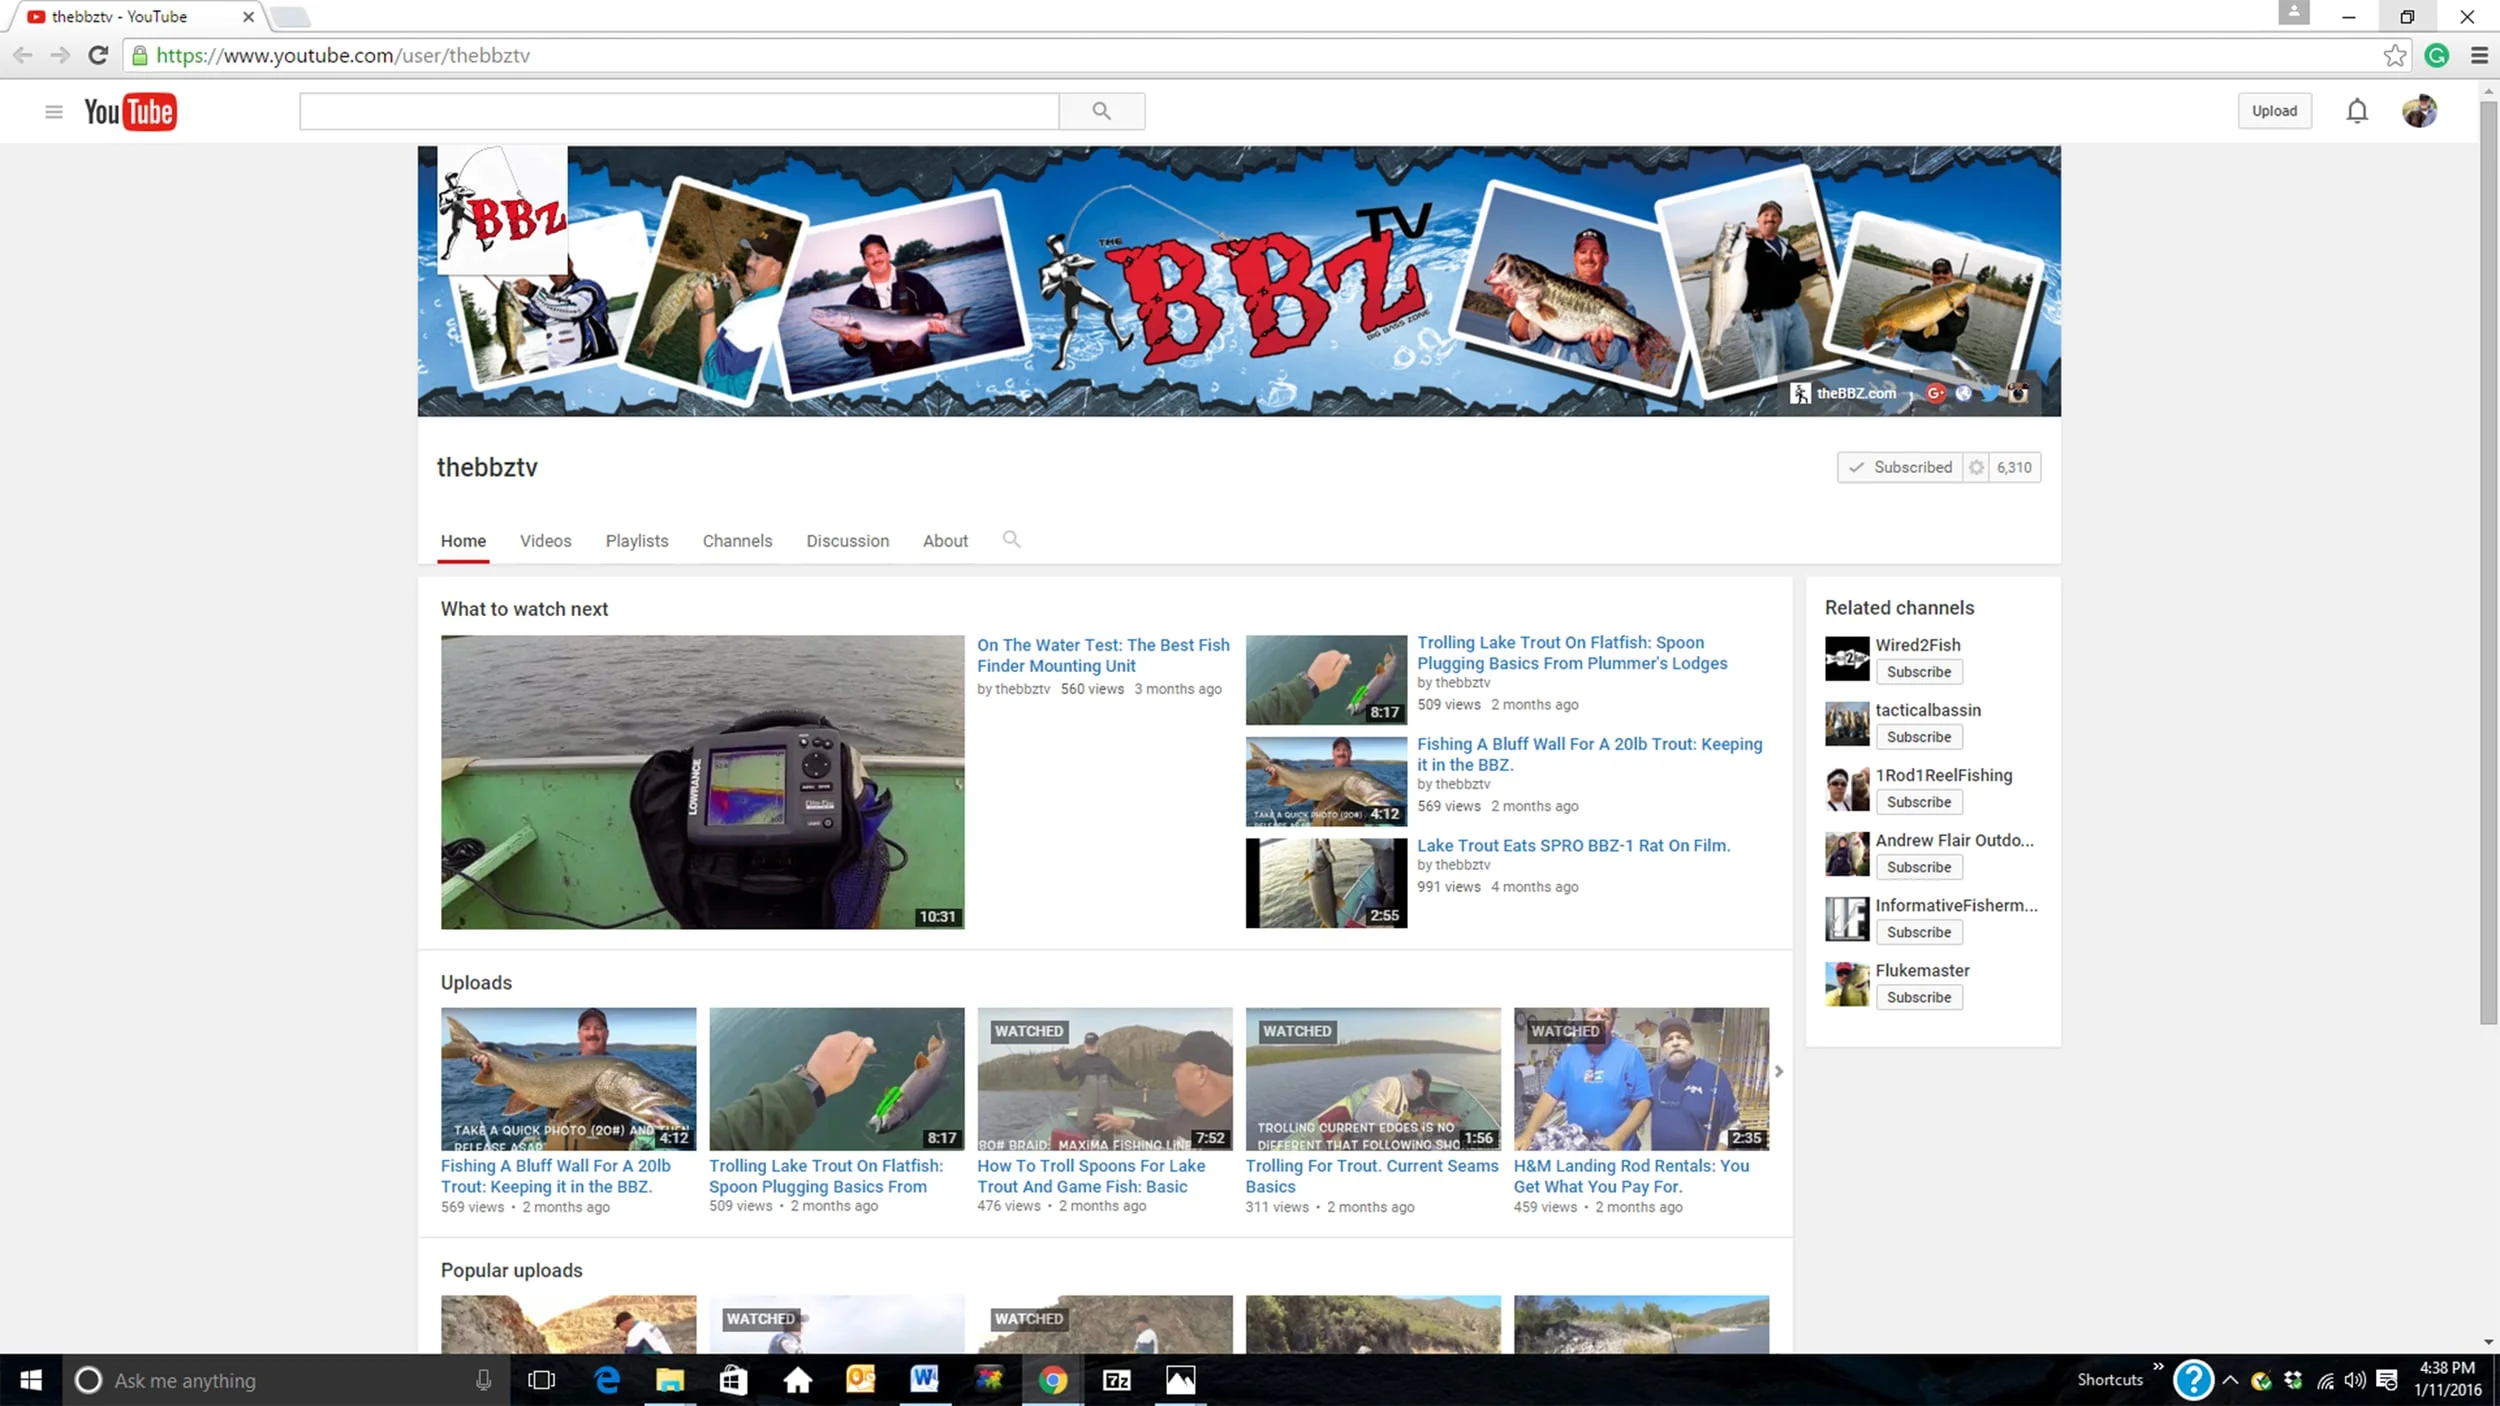The height and width of the screenshot is (1406, 2500).
Task: Launch Microsoft Edge from the taskbar
Action: coord(607,1380)
